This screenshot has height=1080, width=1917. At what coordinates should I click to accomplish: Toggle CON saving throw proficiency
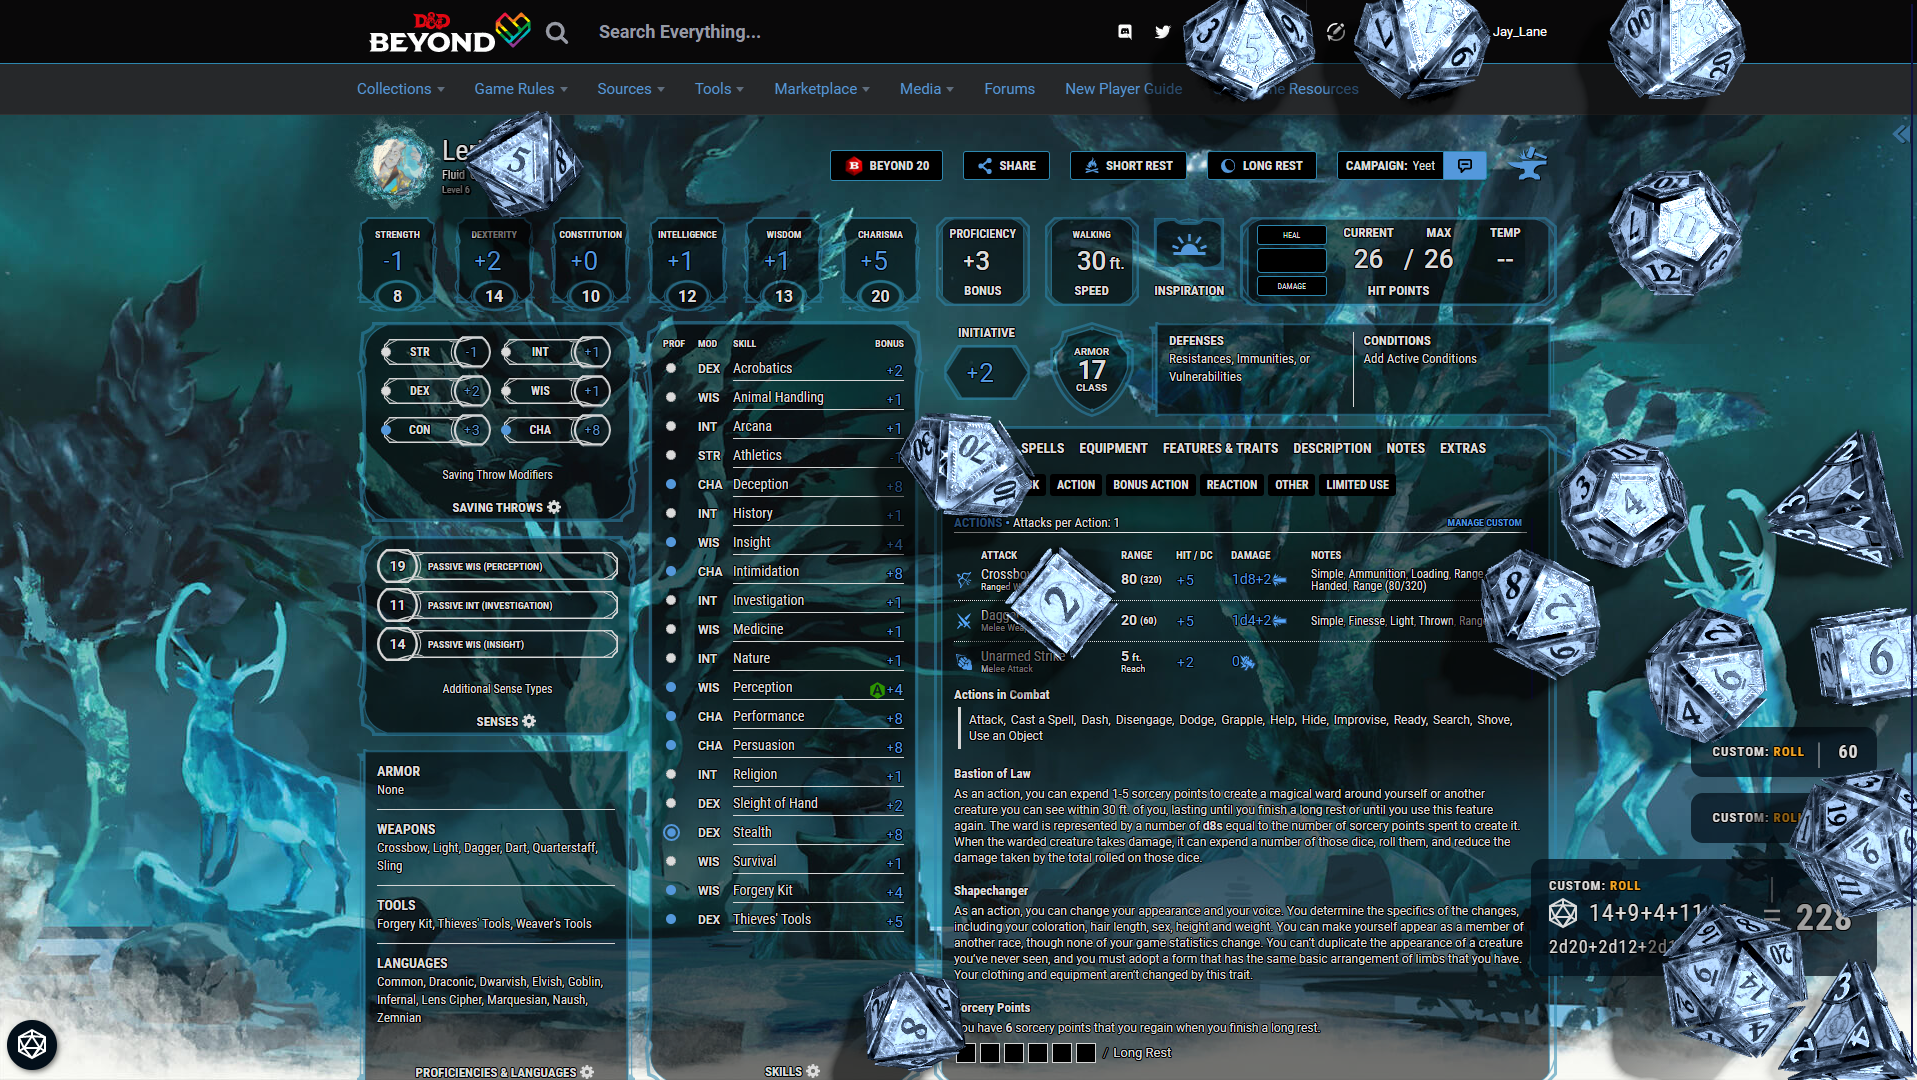(x=386, y=430)
